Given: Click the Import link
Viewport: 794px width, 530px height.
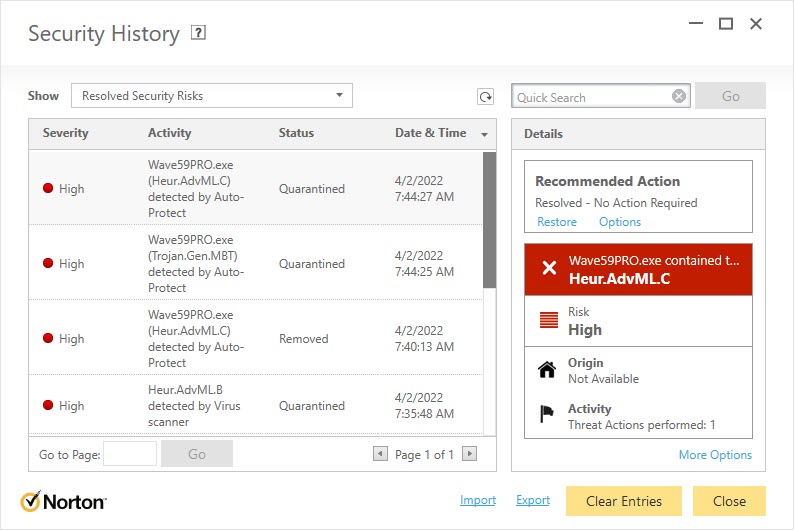Looking at the screenshot, I should pos(478,500).
